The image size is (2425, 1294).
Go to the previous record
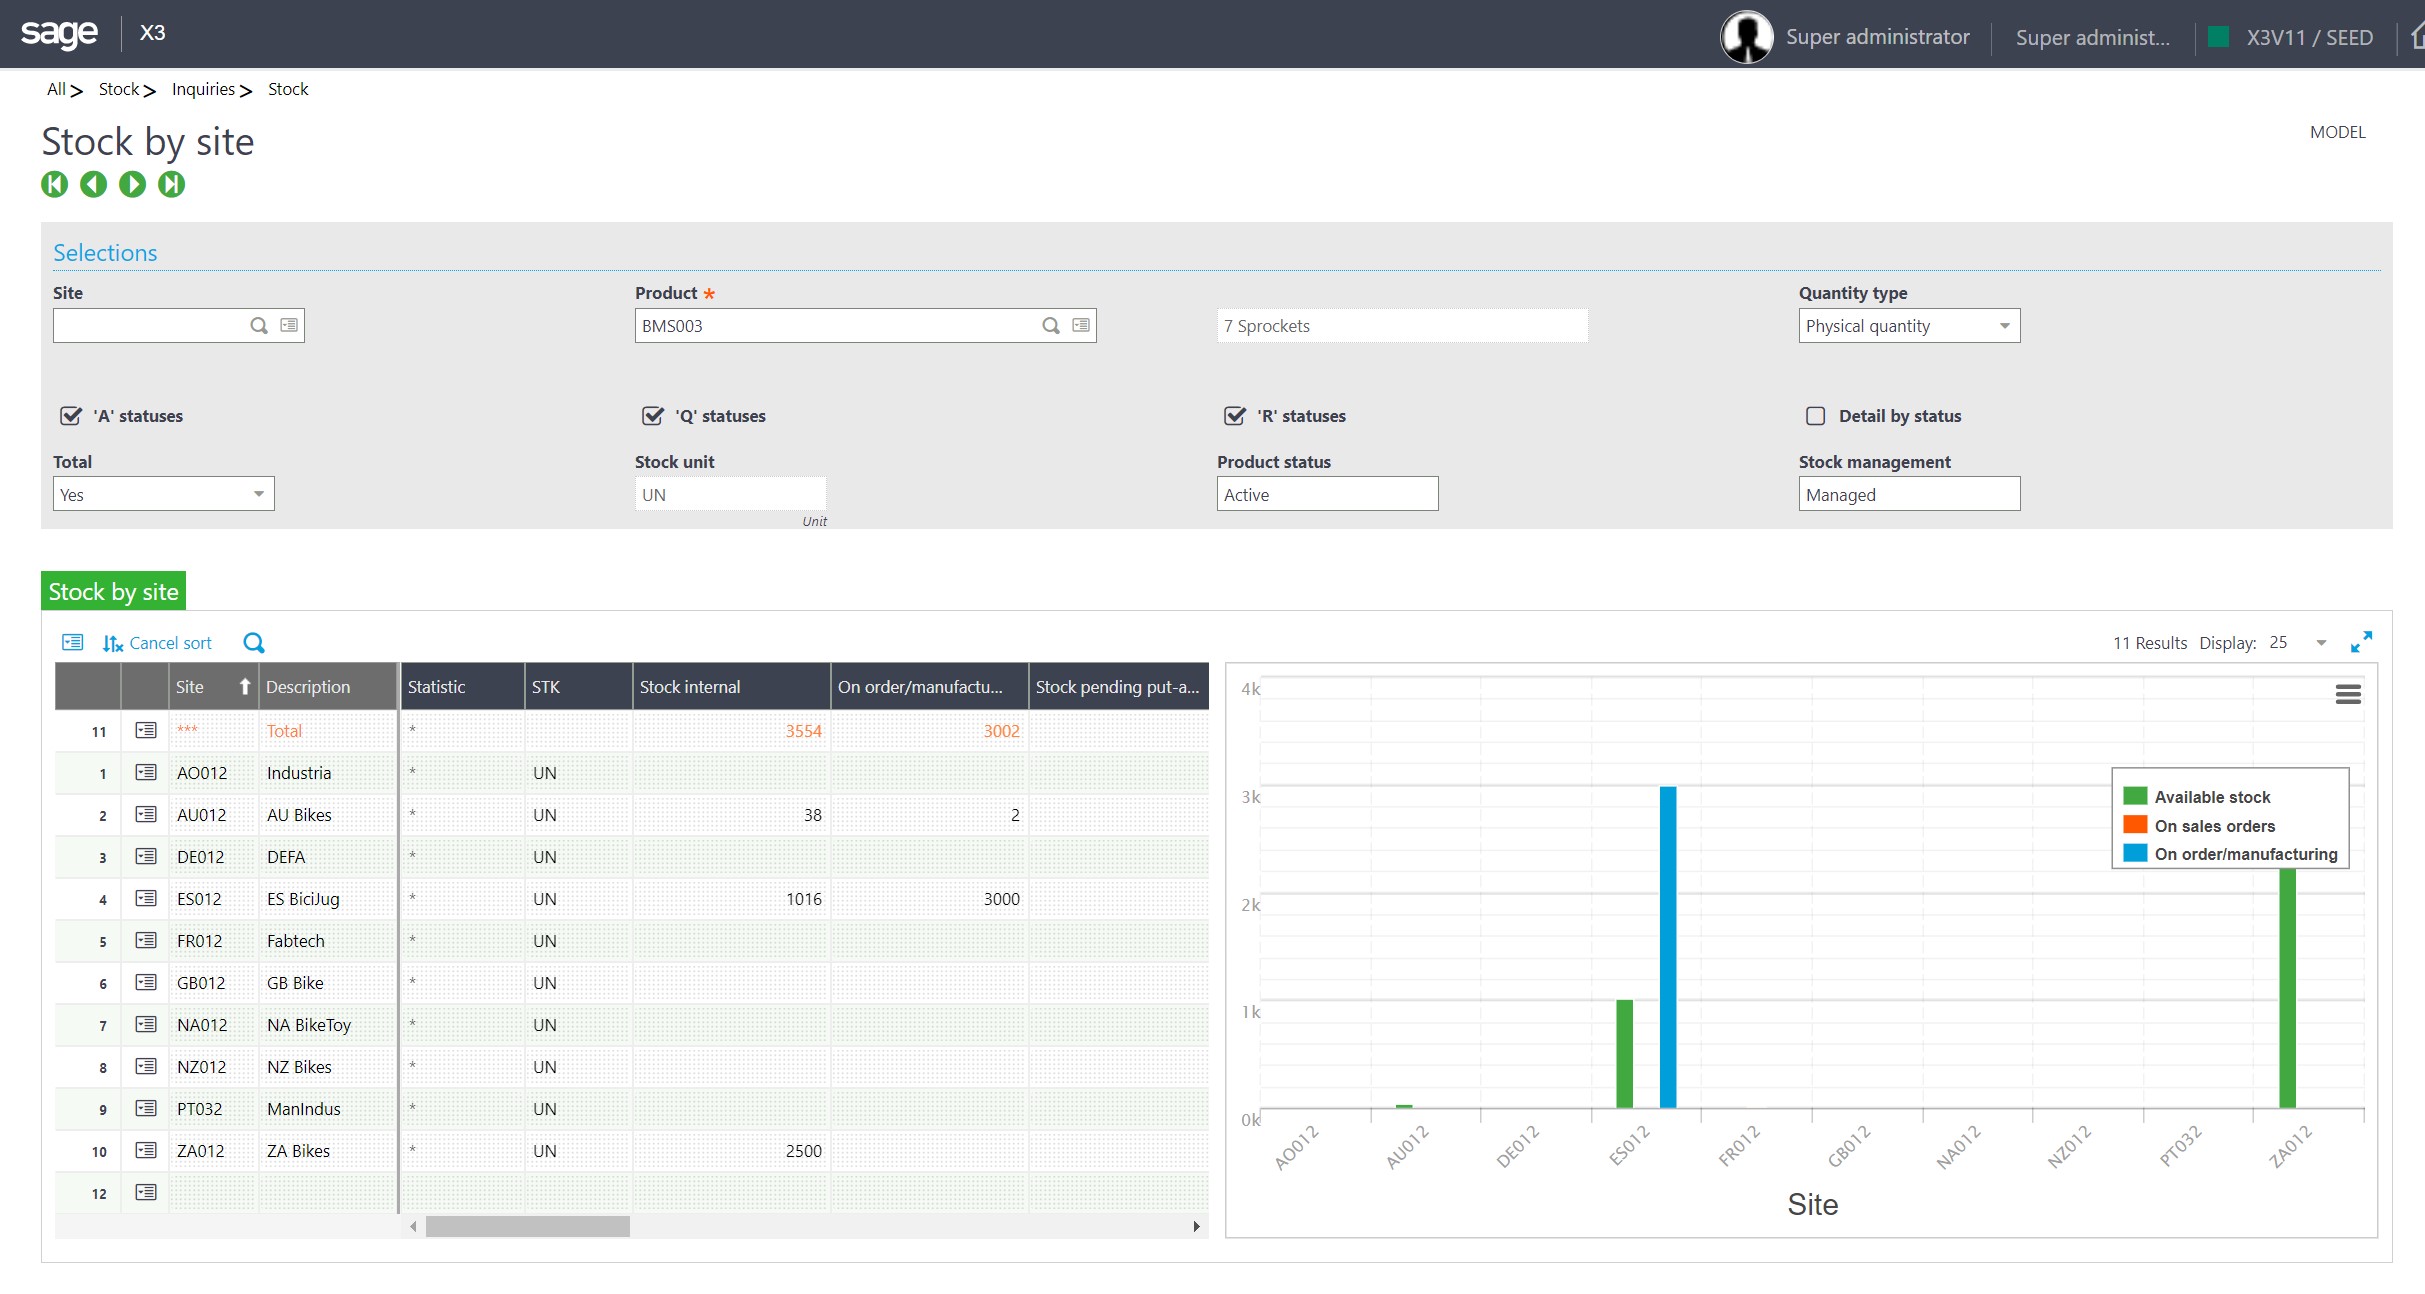tap(94, 184)
